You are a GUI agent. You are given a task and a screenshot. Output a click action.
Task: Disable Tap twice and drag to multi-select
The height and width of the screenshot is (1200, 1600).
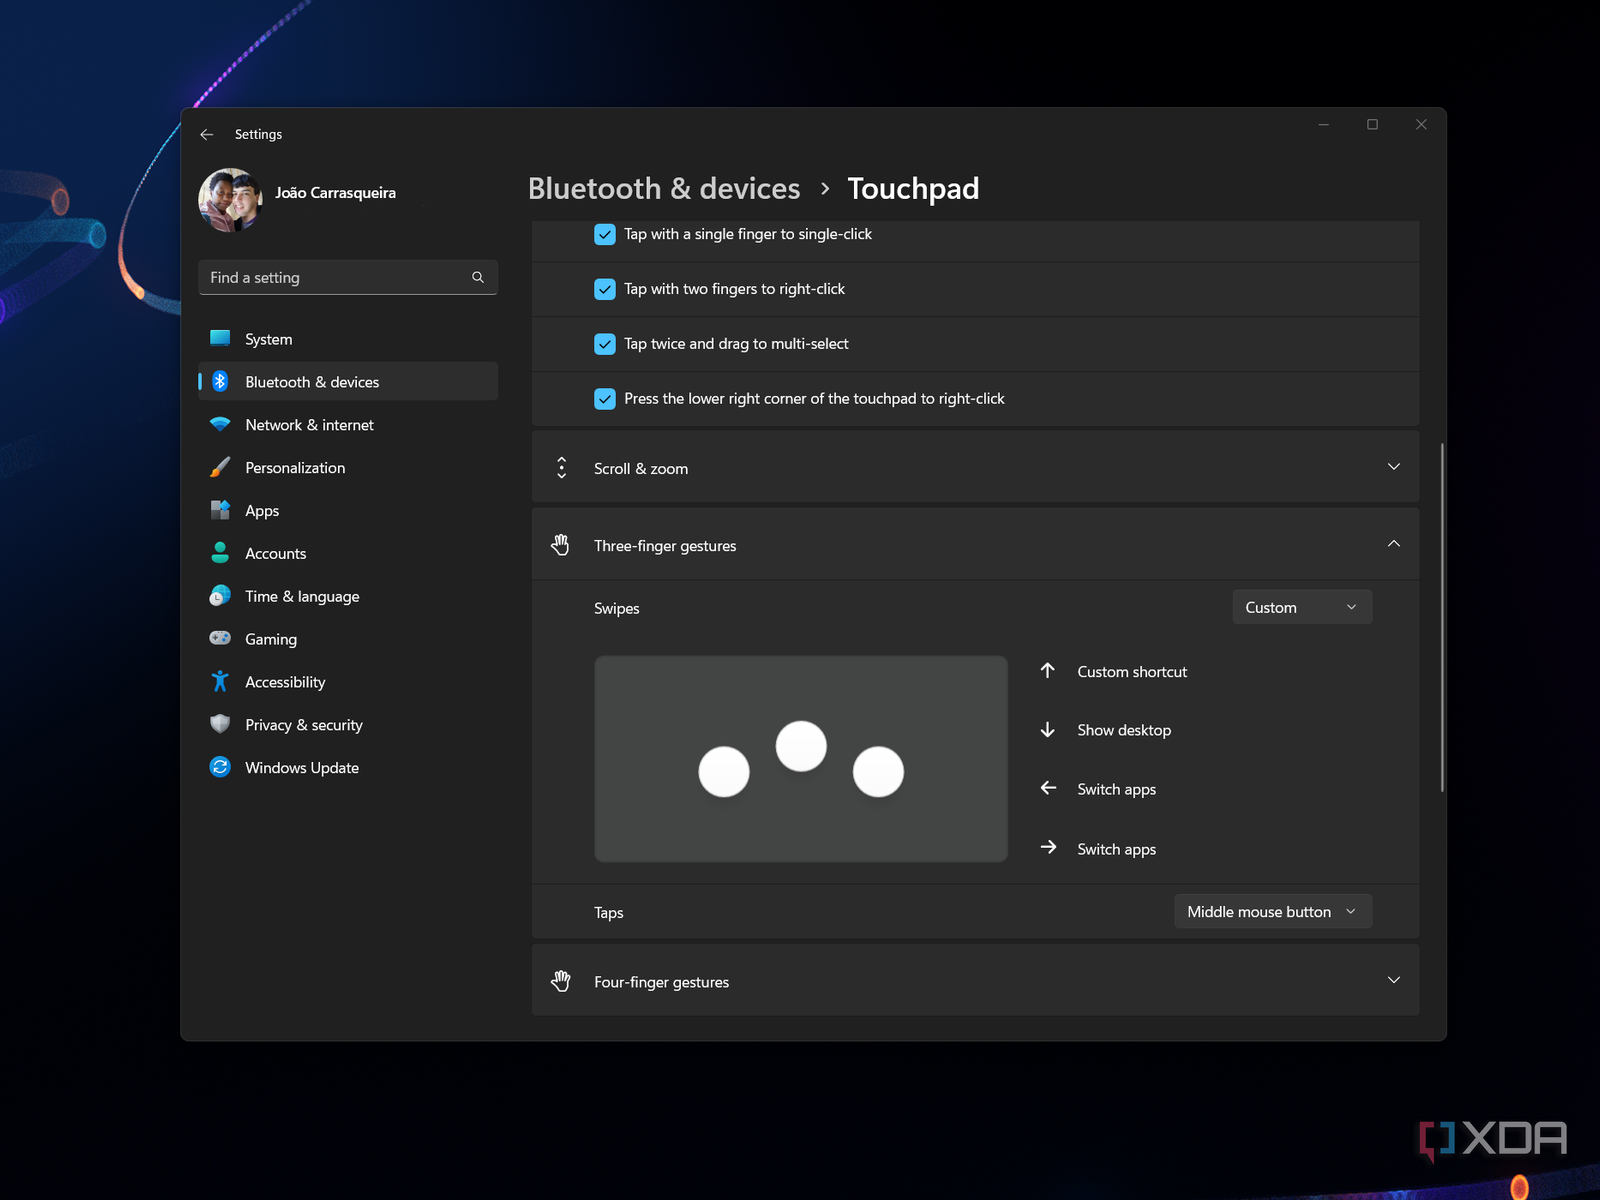point(605,344)
